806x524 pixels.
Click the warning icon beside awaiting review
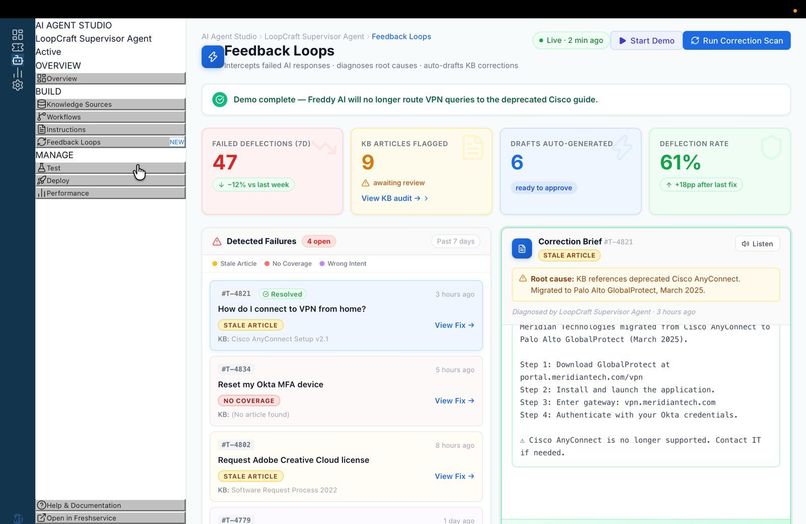(365, 183)
